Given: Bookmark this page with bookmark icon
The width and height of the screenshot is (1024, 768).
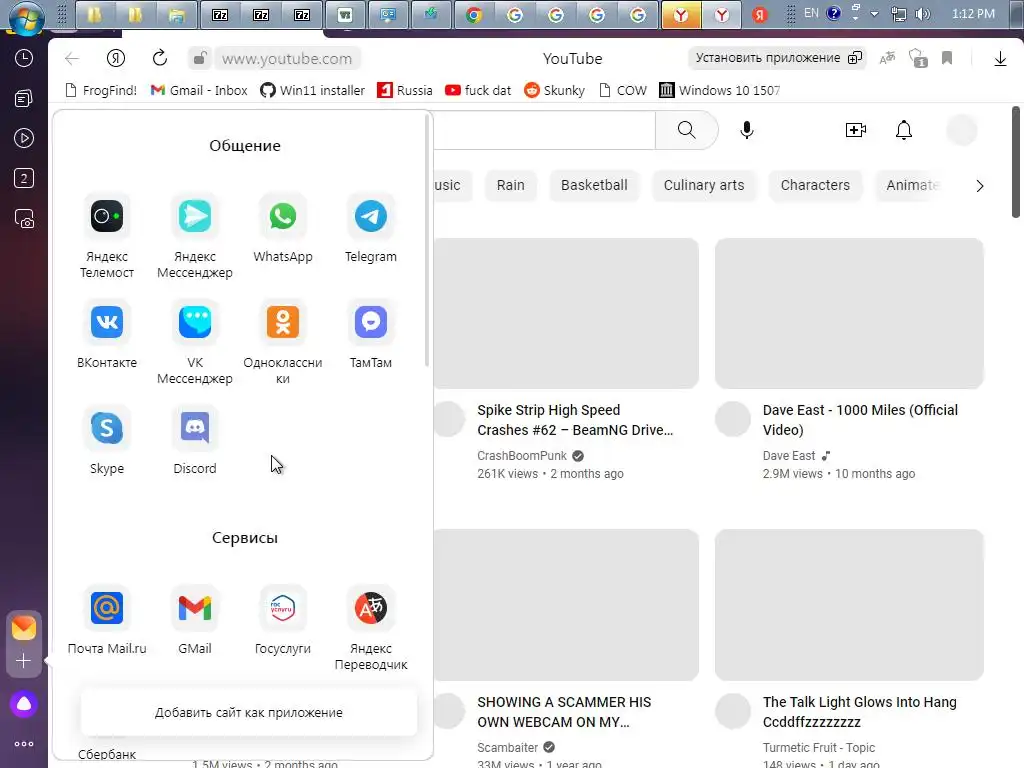Looking at the screenshot, I should [947, 59].
